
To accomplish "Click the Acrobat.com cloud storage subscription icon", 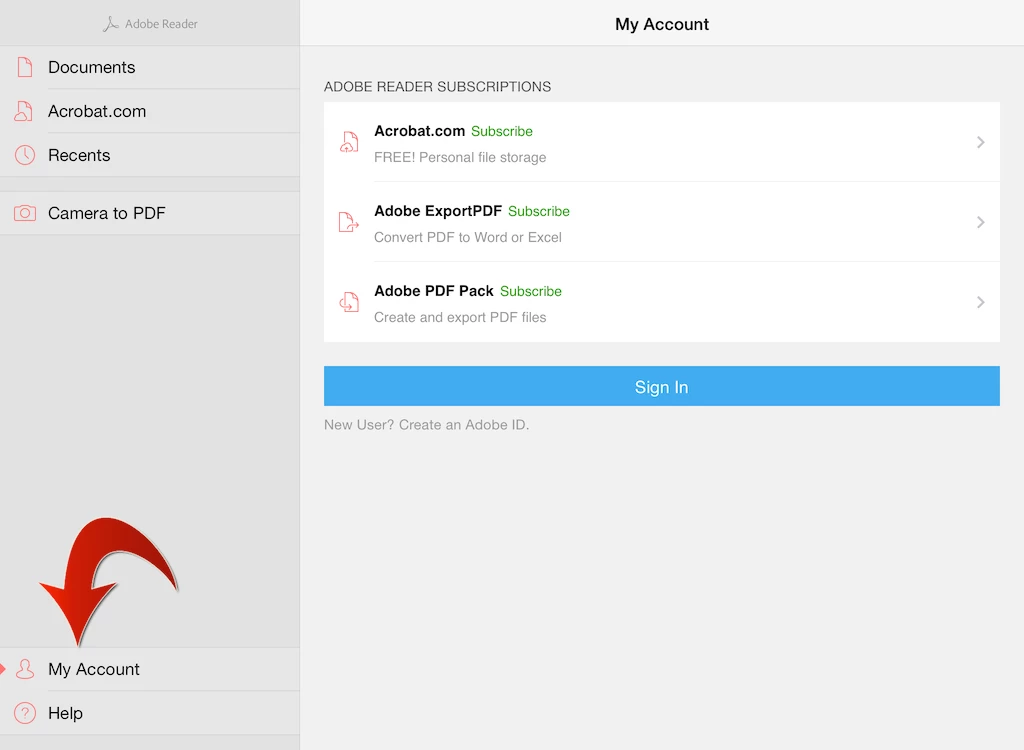I will pyautogui.click(x=349, y=142).
